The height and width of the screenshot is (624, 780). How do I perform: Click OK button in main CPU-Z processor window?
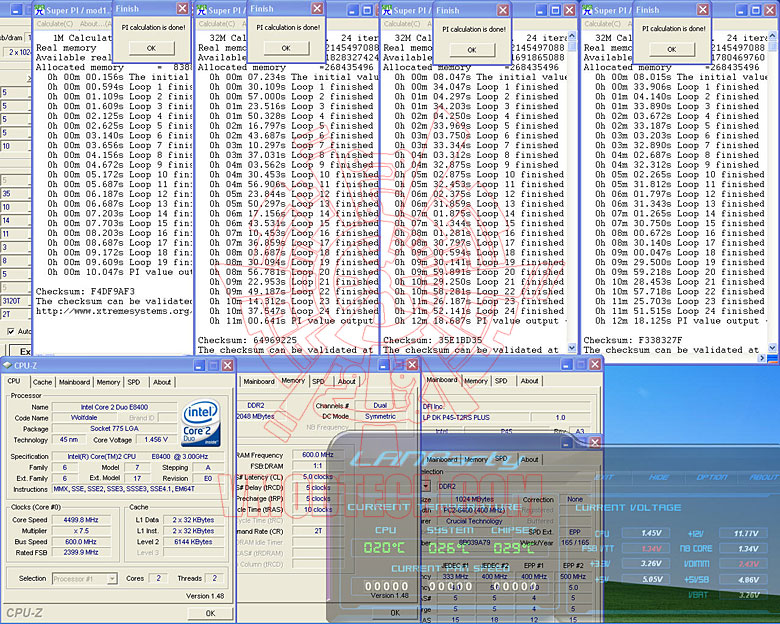coord(210,613)
